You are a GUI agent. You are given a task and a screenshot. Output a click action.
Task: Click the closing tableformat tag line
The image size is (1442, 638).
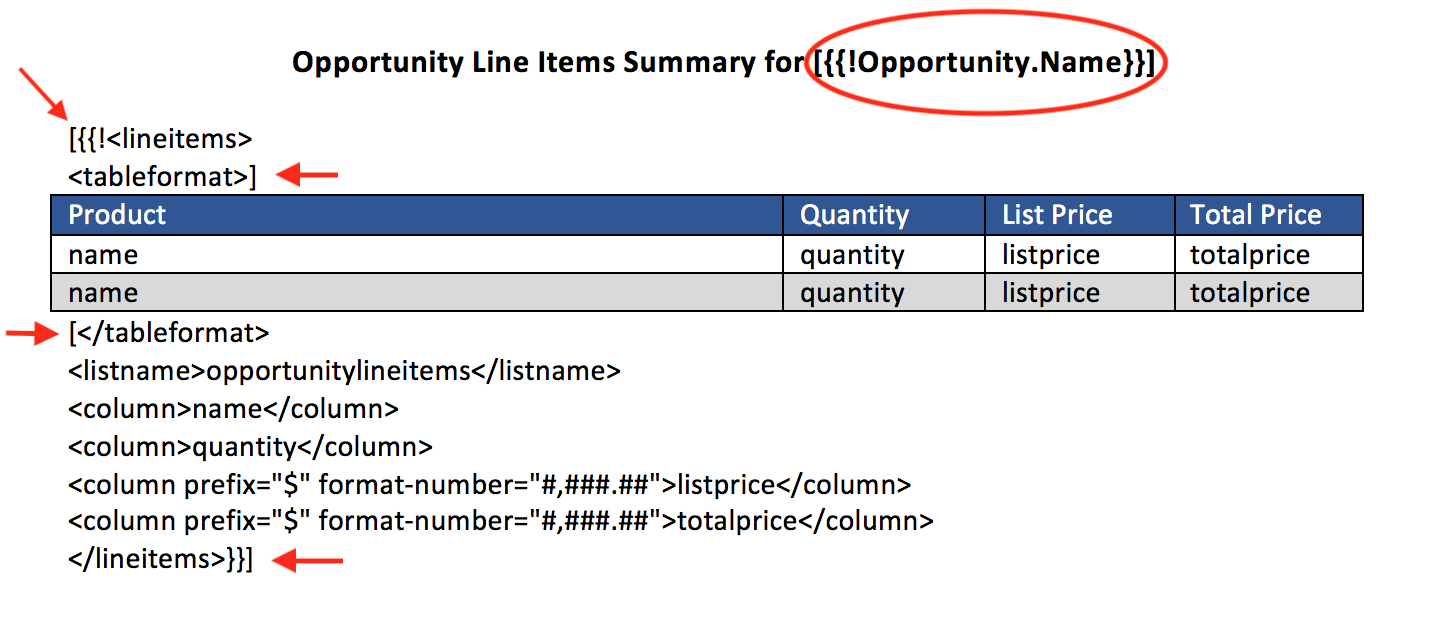pyautogui.click(x=169, y=332)
